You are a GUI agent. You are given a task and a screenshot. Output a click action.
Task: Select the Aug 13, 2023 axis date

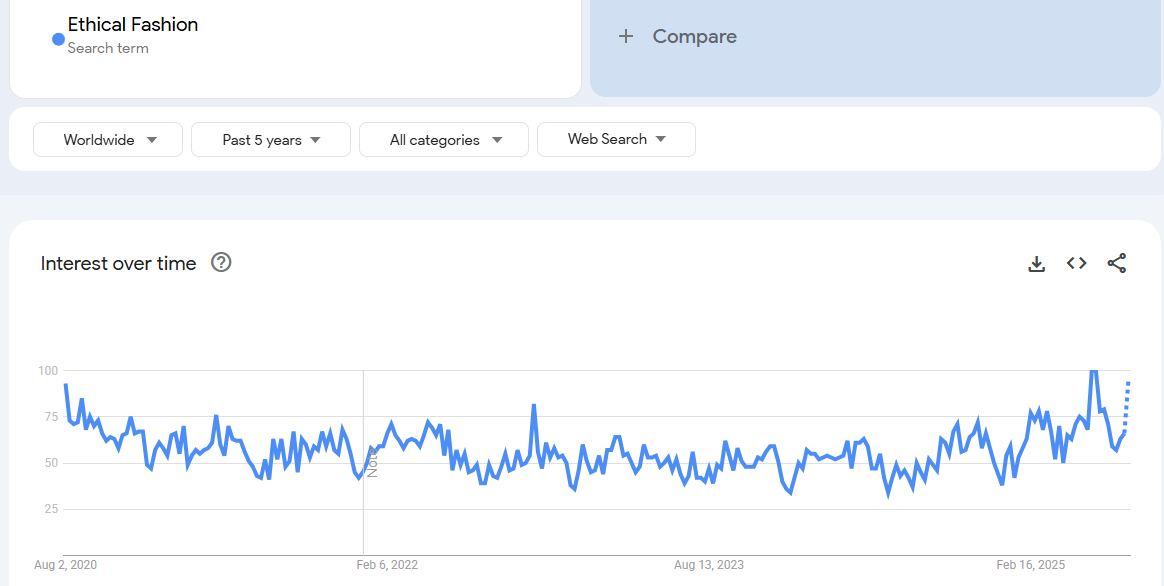(x=708, y=565)
